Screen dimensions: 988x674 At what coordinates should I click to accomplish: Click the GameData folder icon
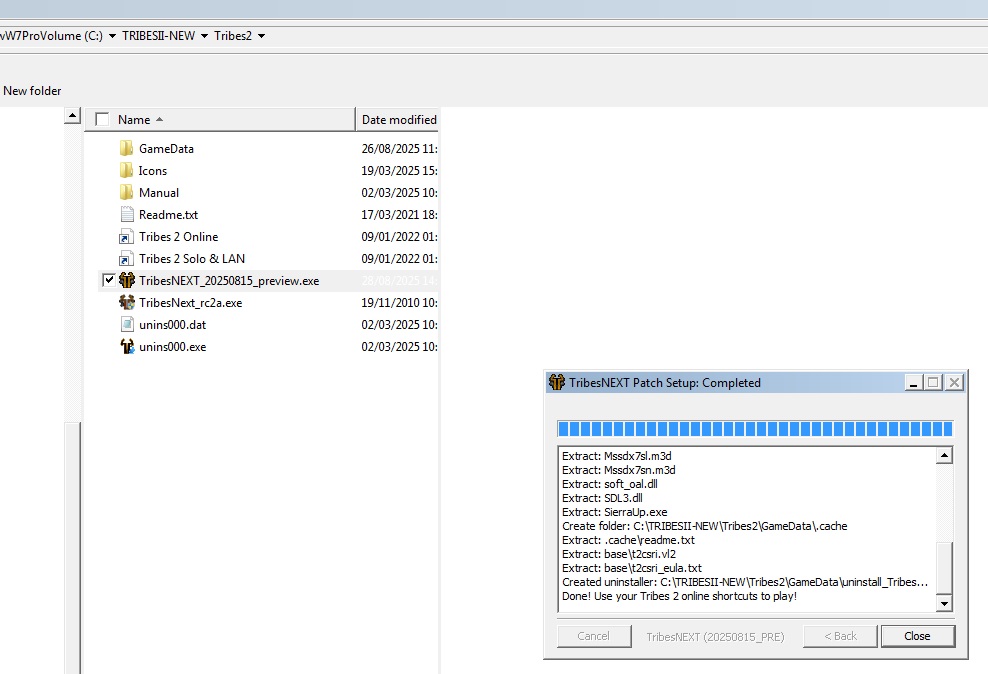coord(126,149)
